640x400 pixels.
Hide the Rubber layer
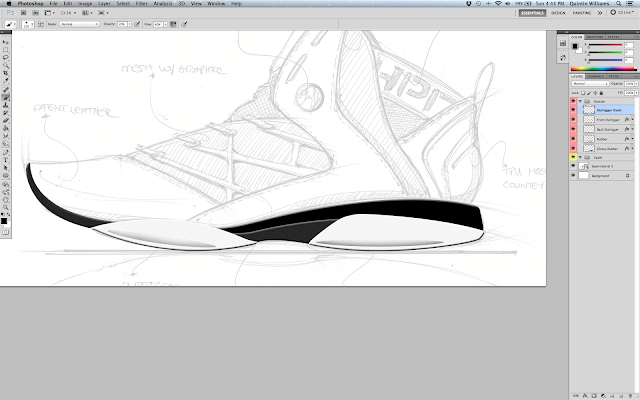[573, 139]
